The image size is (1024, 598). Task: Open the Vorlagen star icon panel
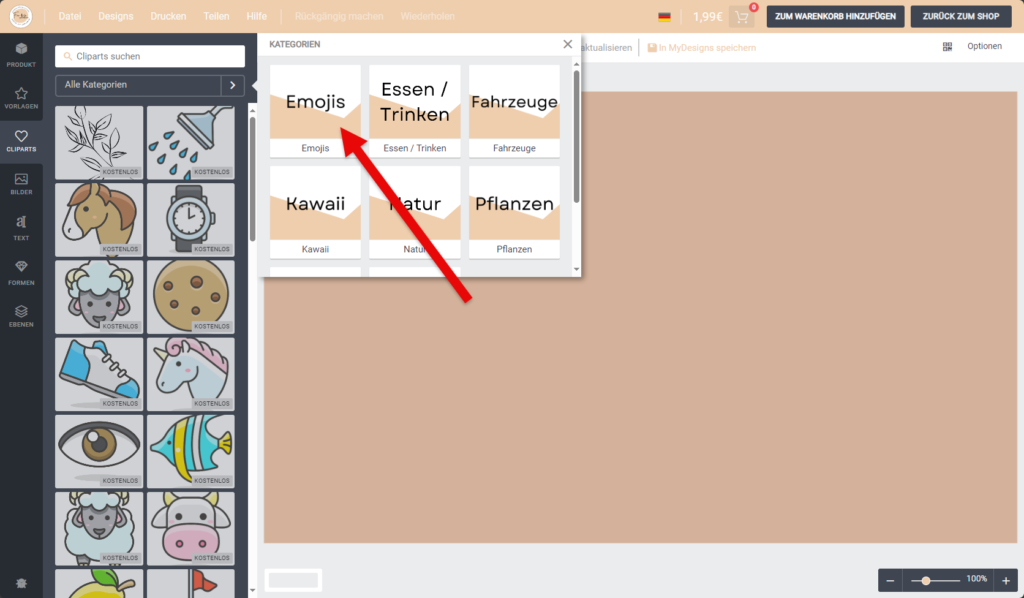21,97
